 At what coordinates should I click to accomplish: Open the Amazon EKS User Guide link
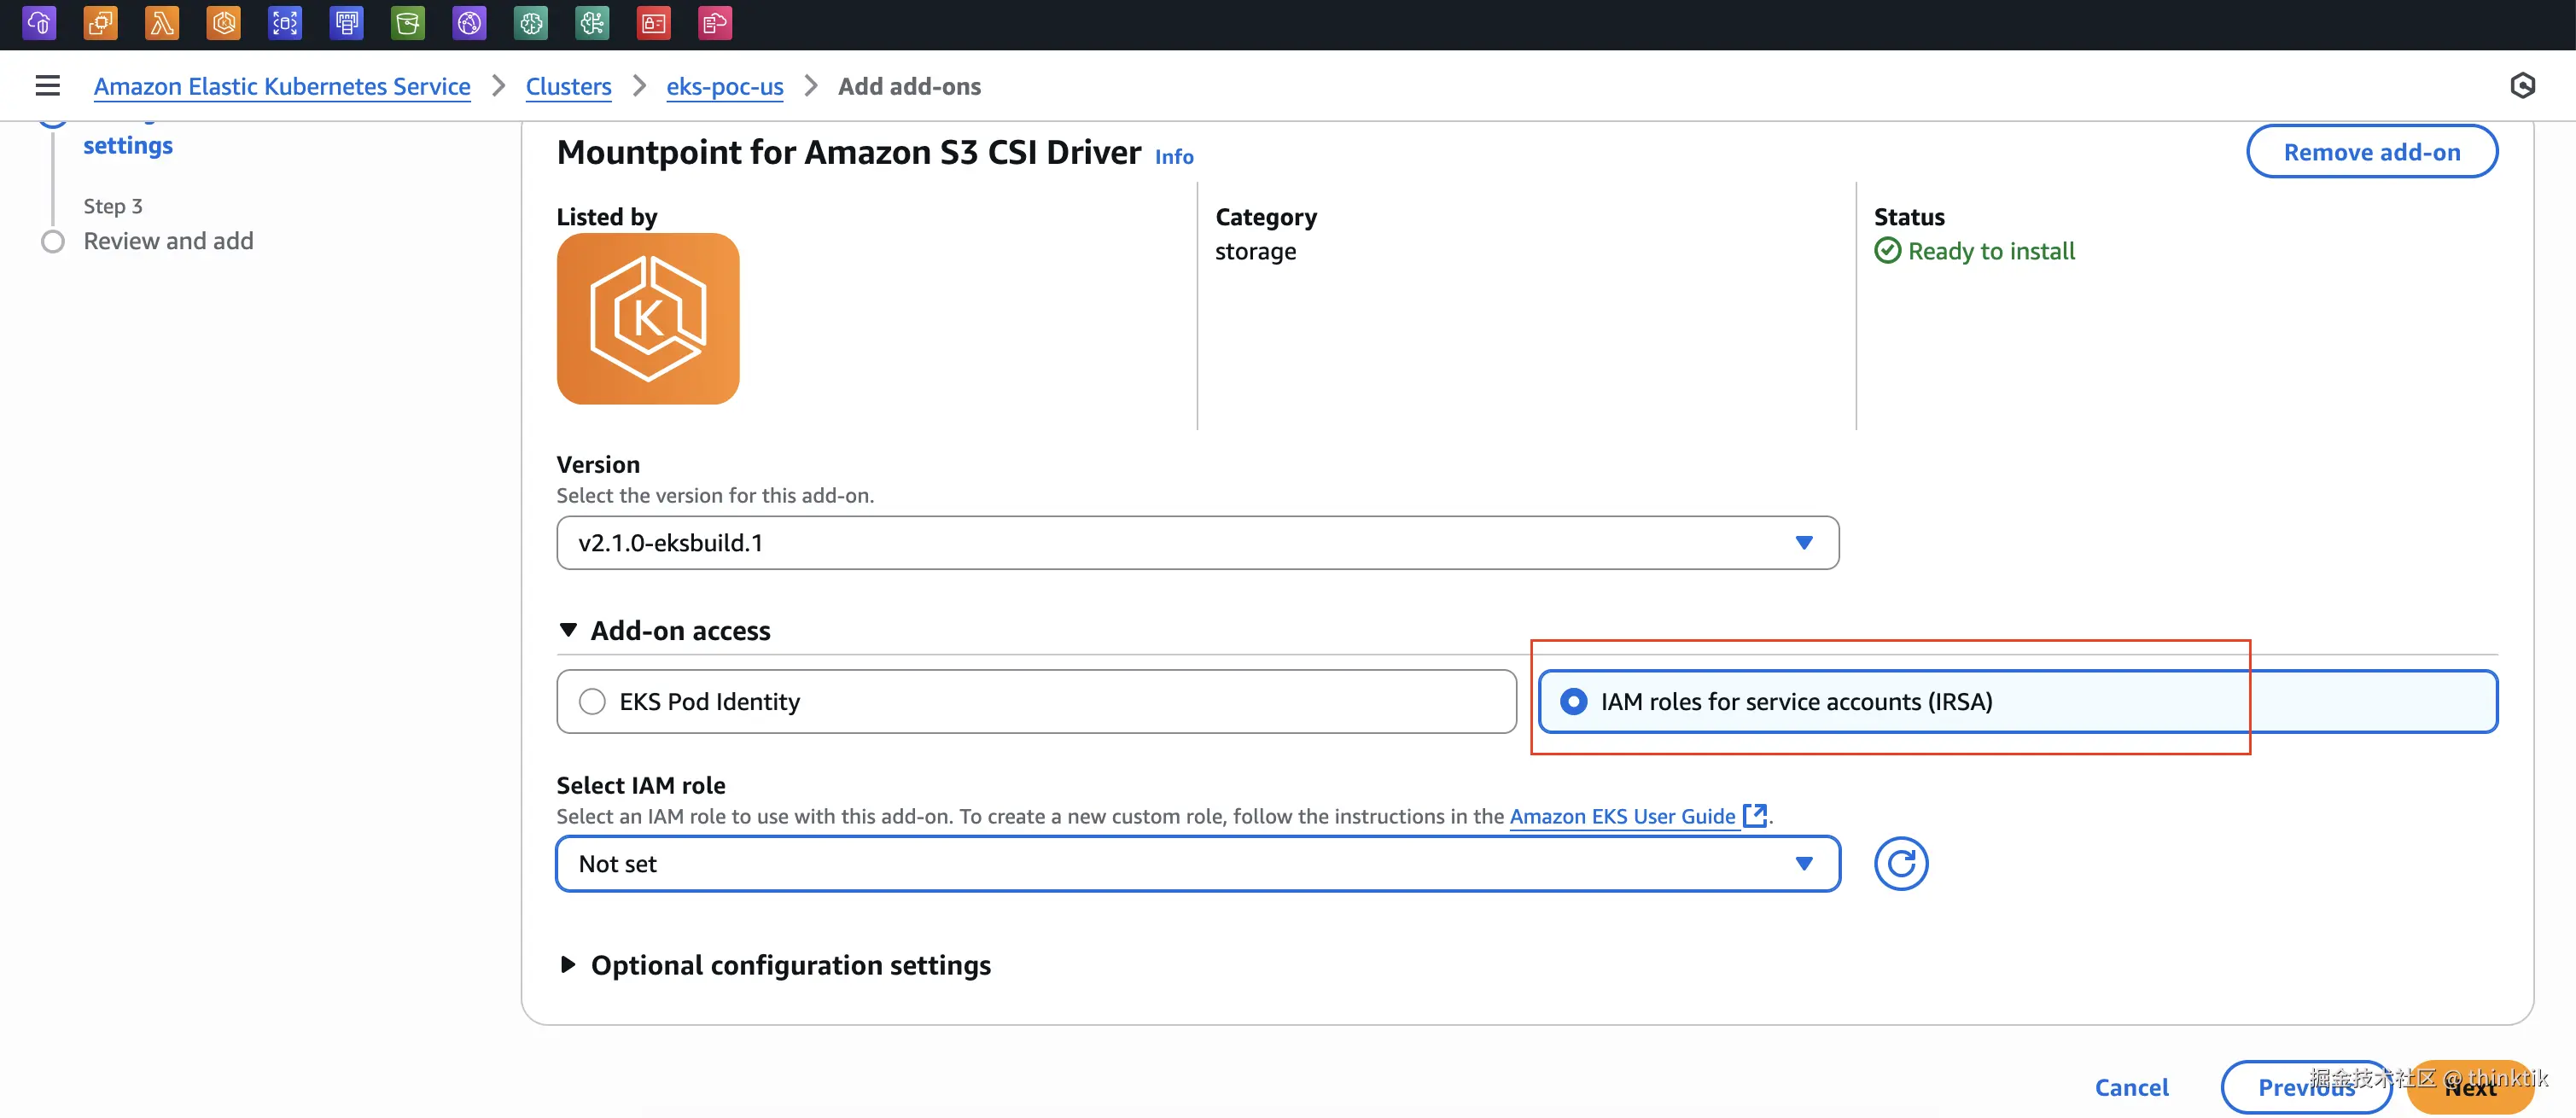point(1622,817)
